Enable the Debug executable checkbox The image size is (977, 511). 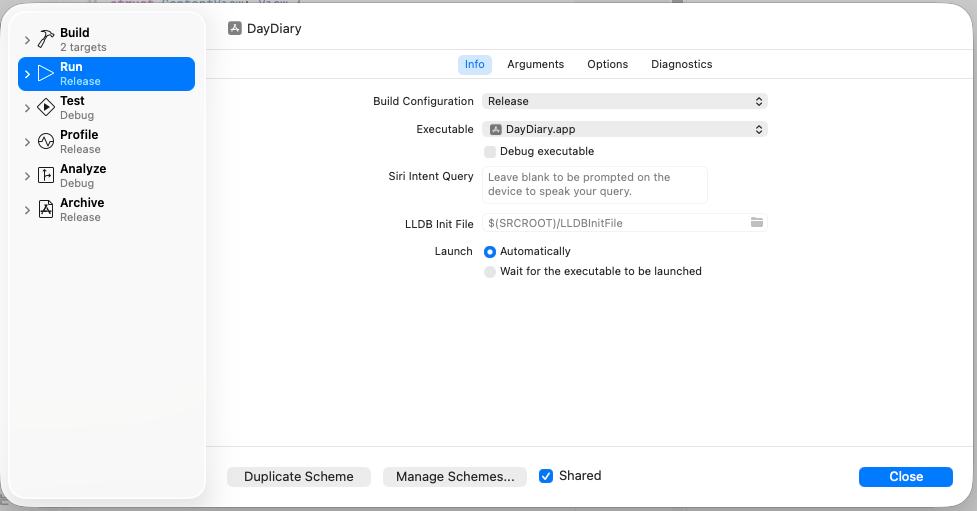pyautogui.click(x=490, y=152)
